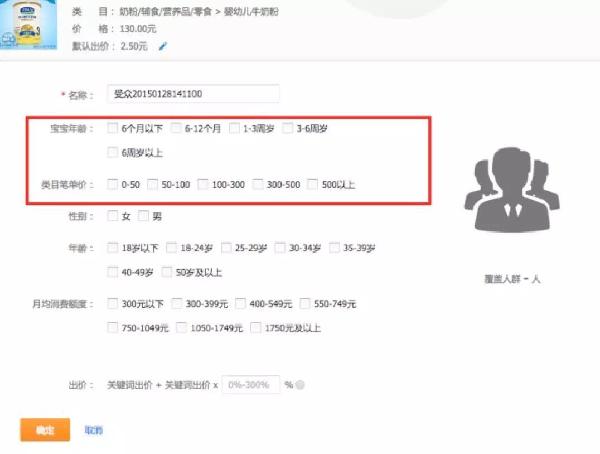Click the 婴幼儿牛奶粉 category text
Viewport: 600px width, 454px height.
pos(251,11)
